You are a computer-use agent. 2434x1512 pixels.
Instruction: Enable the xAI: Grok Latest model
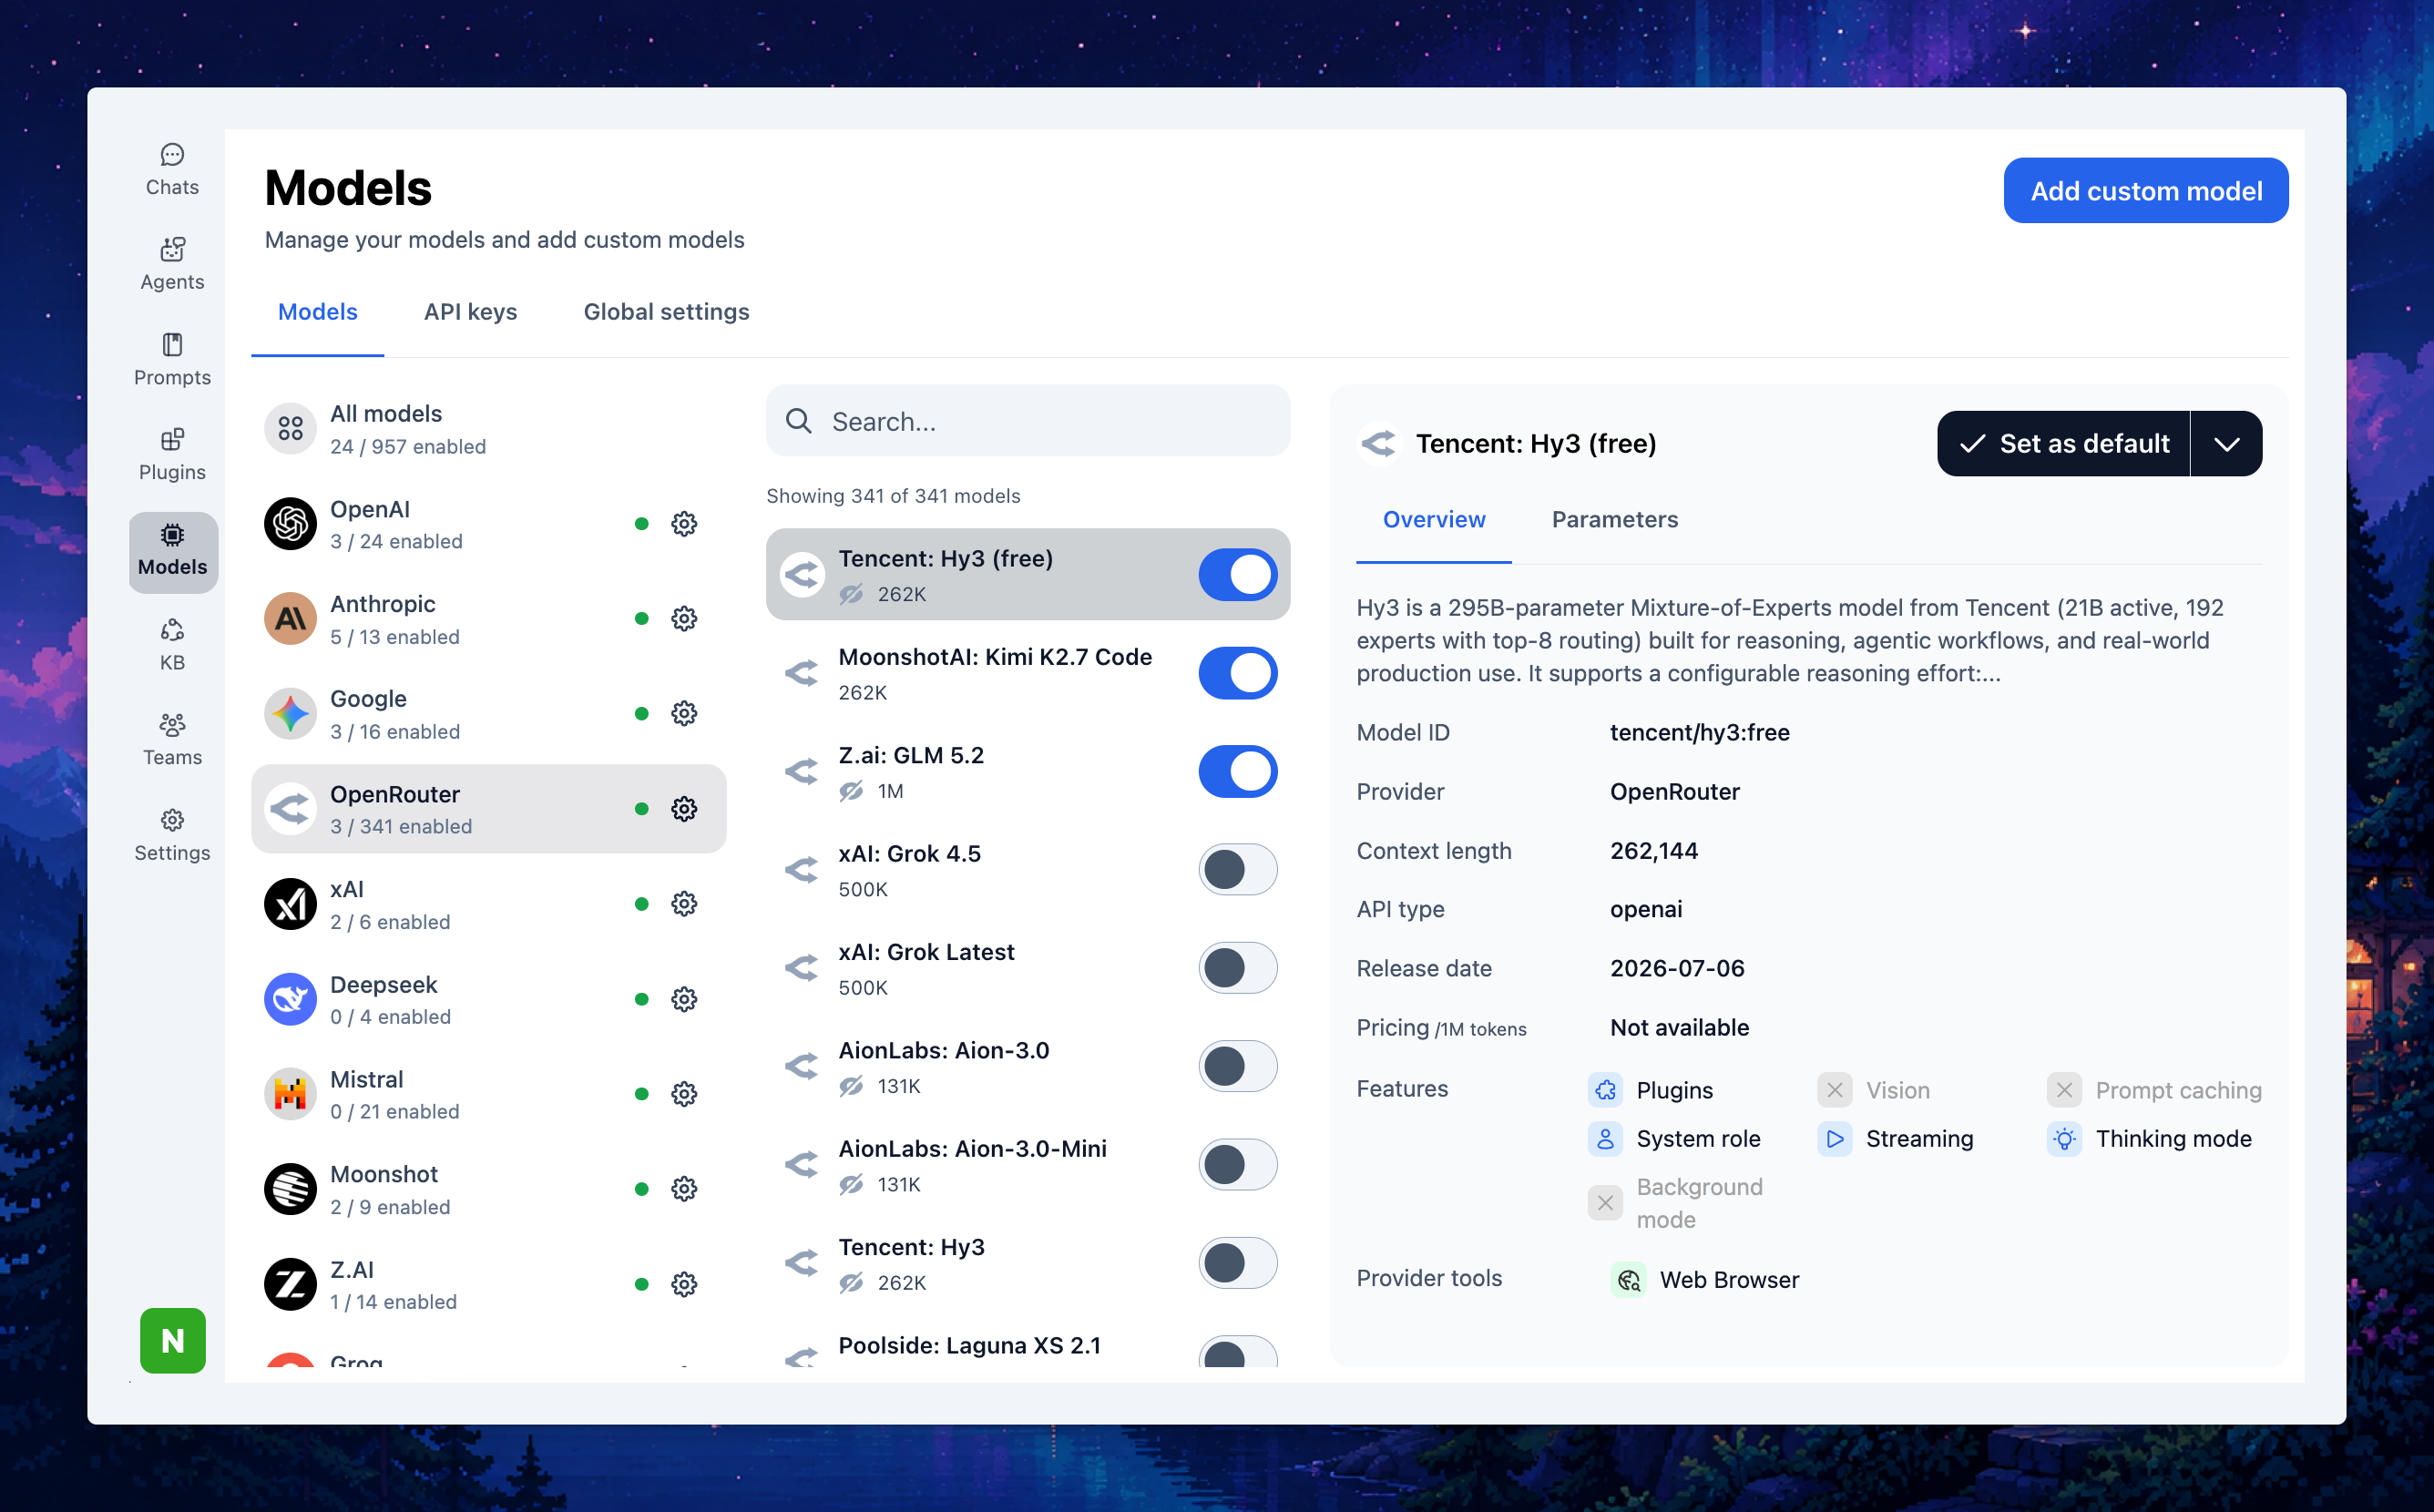(x=1238, y=968)
